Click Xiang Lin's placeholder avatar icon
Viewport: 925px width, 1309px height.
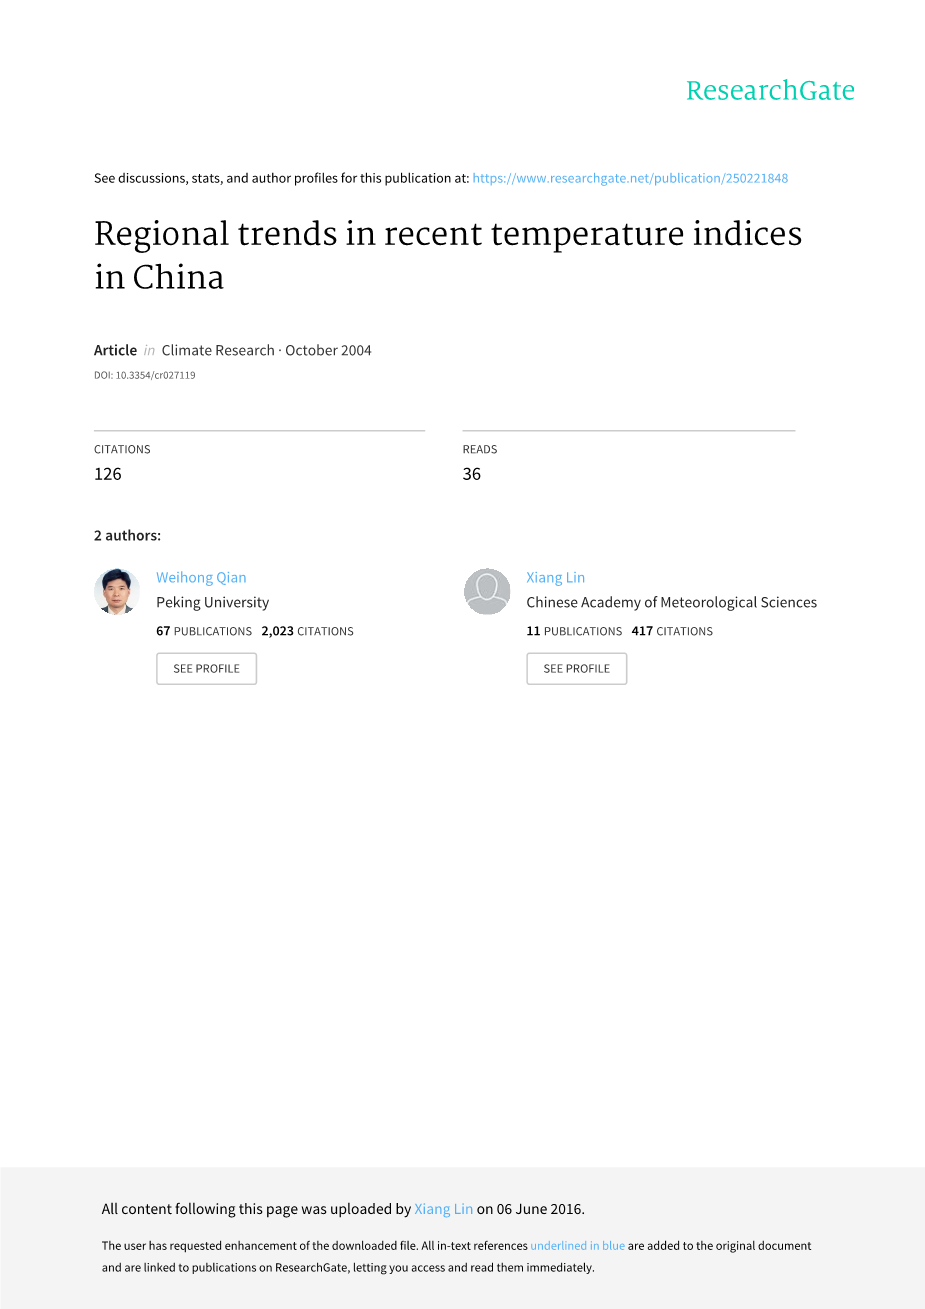click(x=487, y=591)
